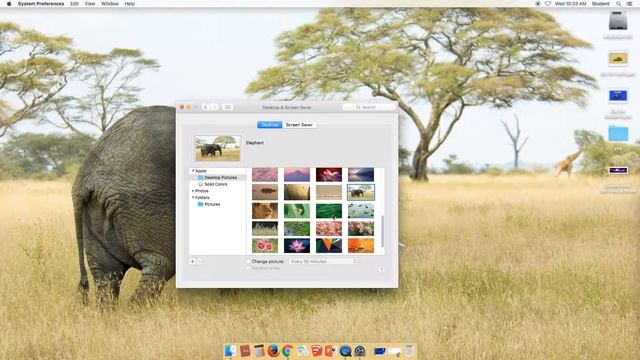
Task: Choose the purple lotus flower wallpaper
Action: click(297, 246)
